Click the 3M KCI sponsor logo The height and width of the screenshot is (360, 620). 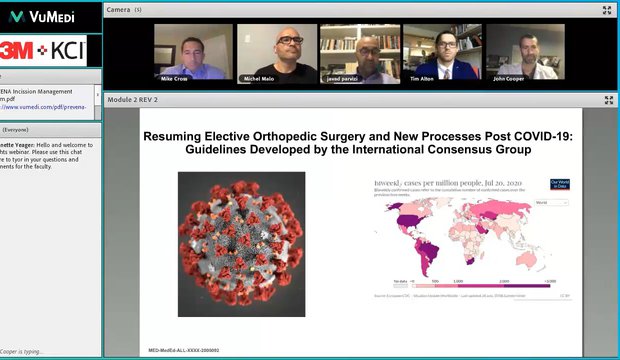(x=43, y=51)
